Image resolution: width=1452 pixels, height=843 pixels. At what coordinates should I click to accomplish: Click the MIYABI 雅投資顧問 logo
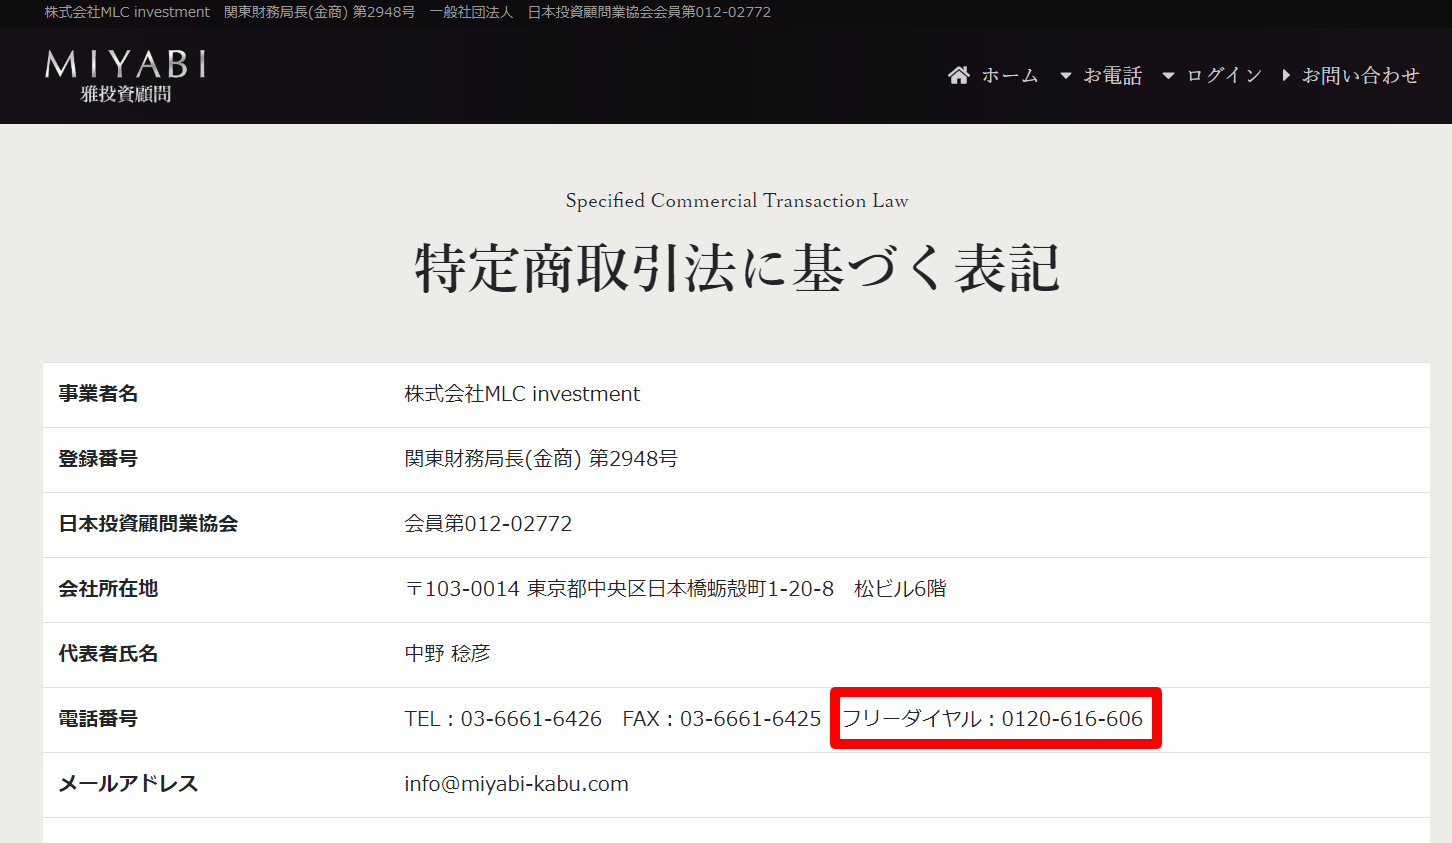coord(126,77)
